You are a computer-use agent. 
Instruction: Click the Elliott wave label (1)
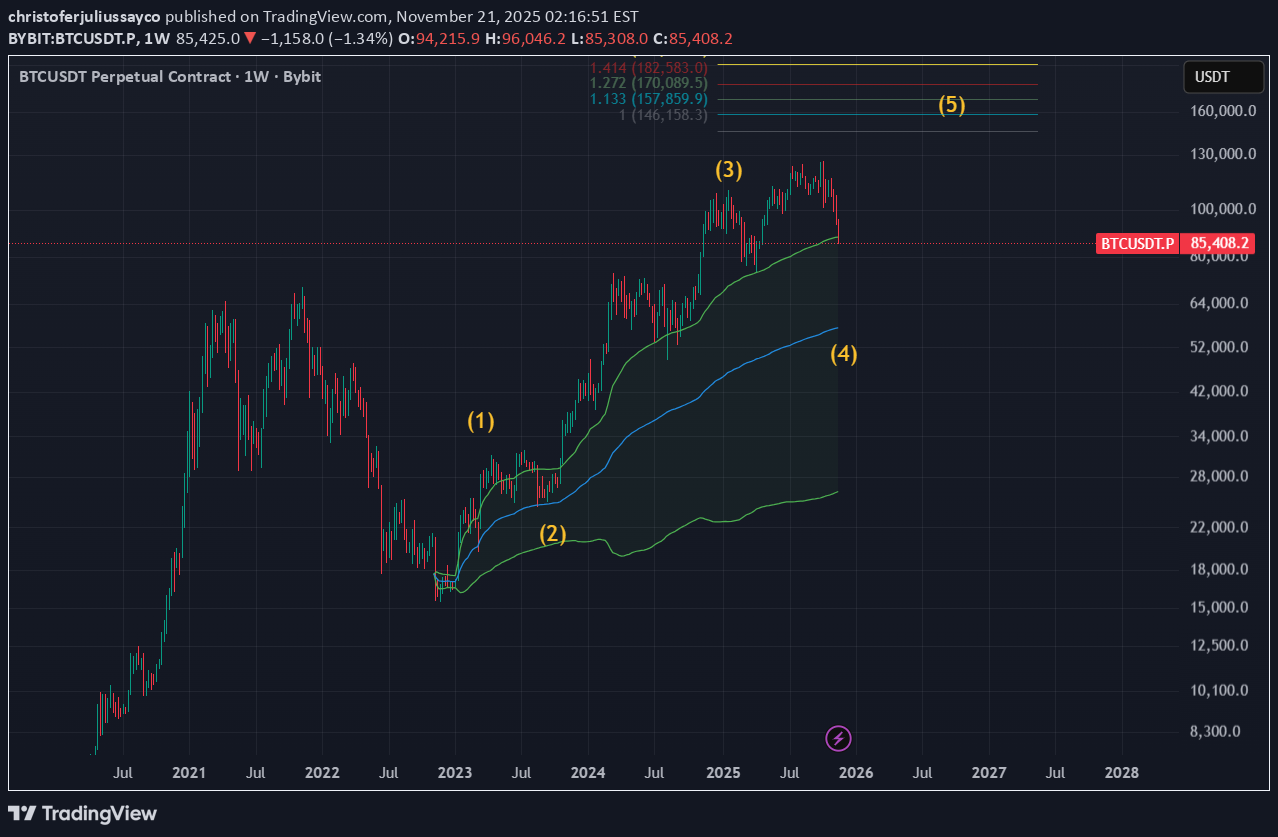point(481,422)
